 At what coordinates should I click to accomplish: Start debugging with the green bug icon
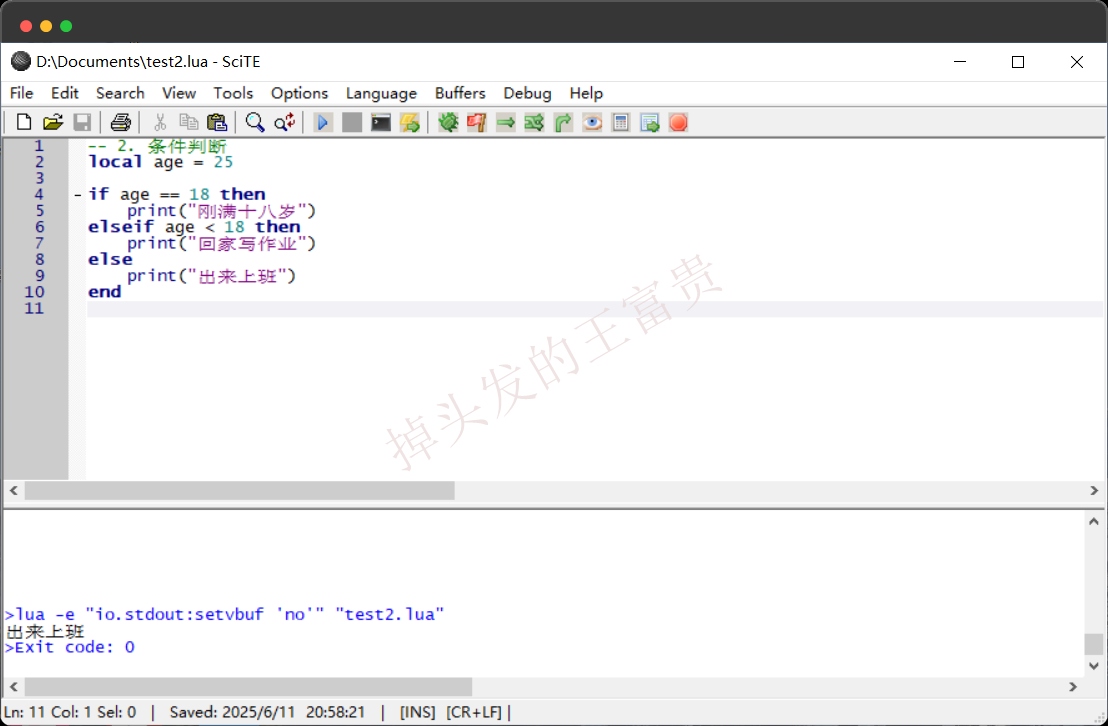[448, 122]
